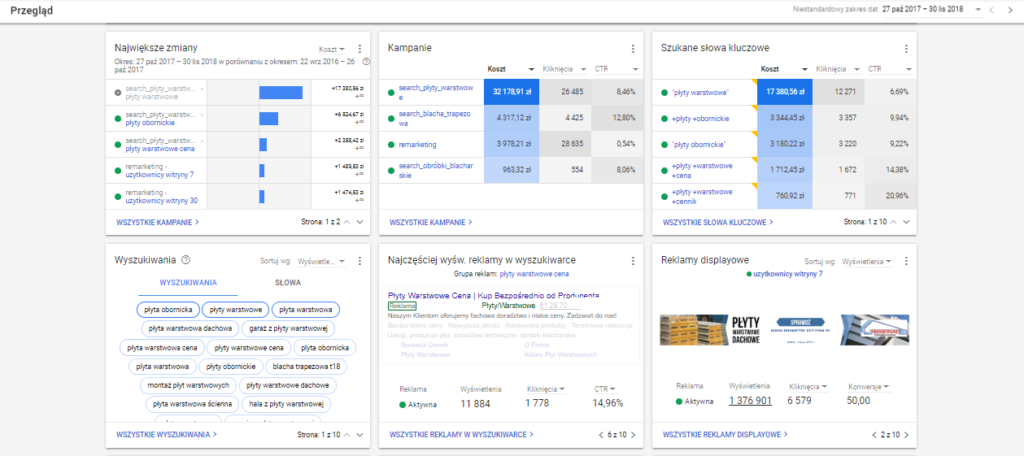The width and height of the screenshot is (1024, 456).
Task: Open the Szukane słowa kluczowe options menu
Action: coord(906,48)
